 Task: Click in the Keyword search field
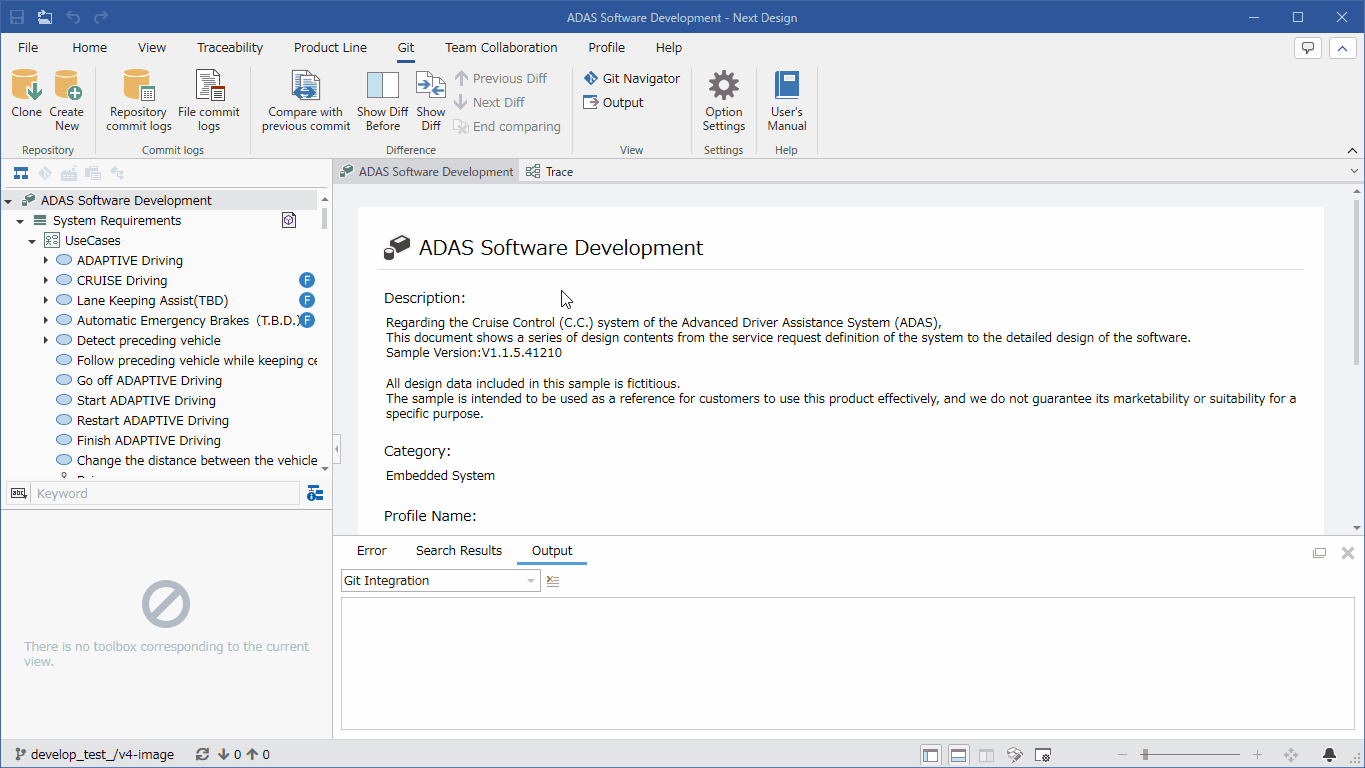pyautogui.click(x=165, y=493)
